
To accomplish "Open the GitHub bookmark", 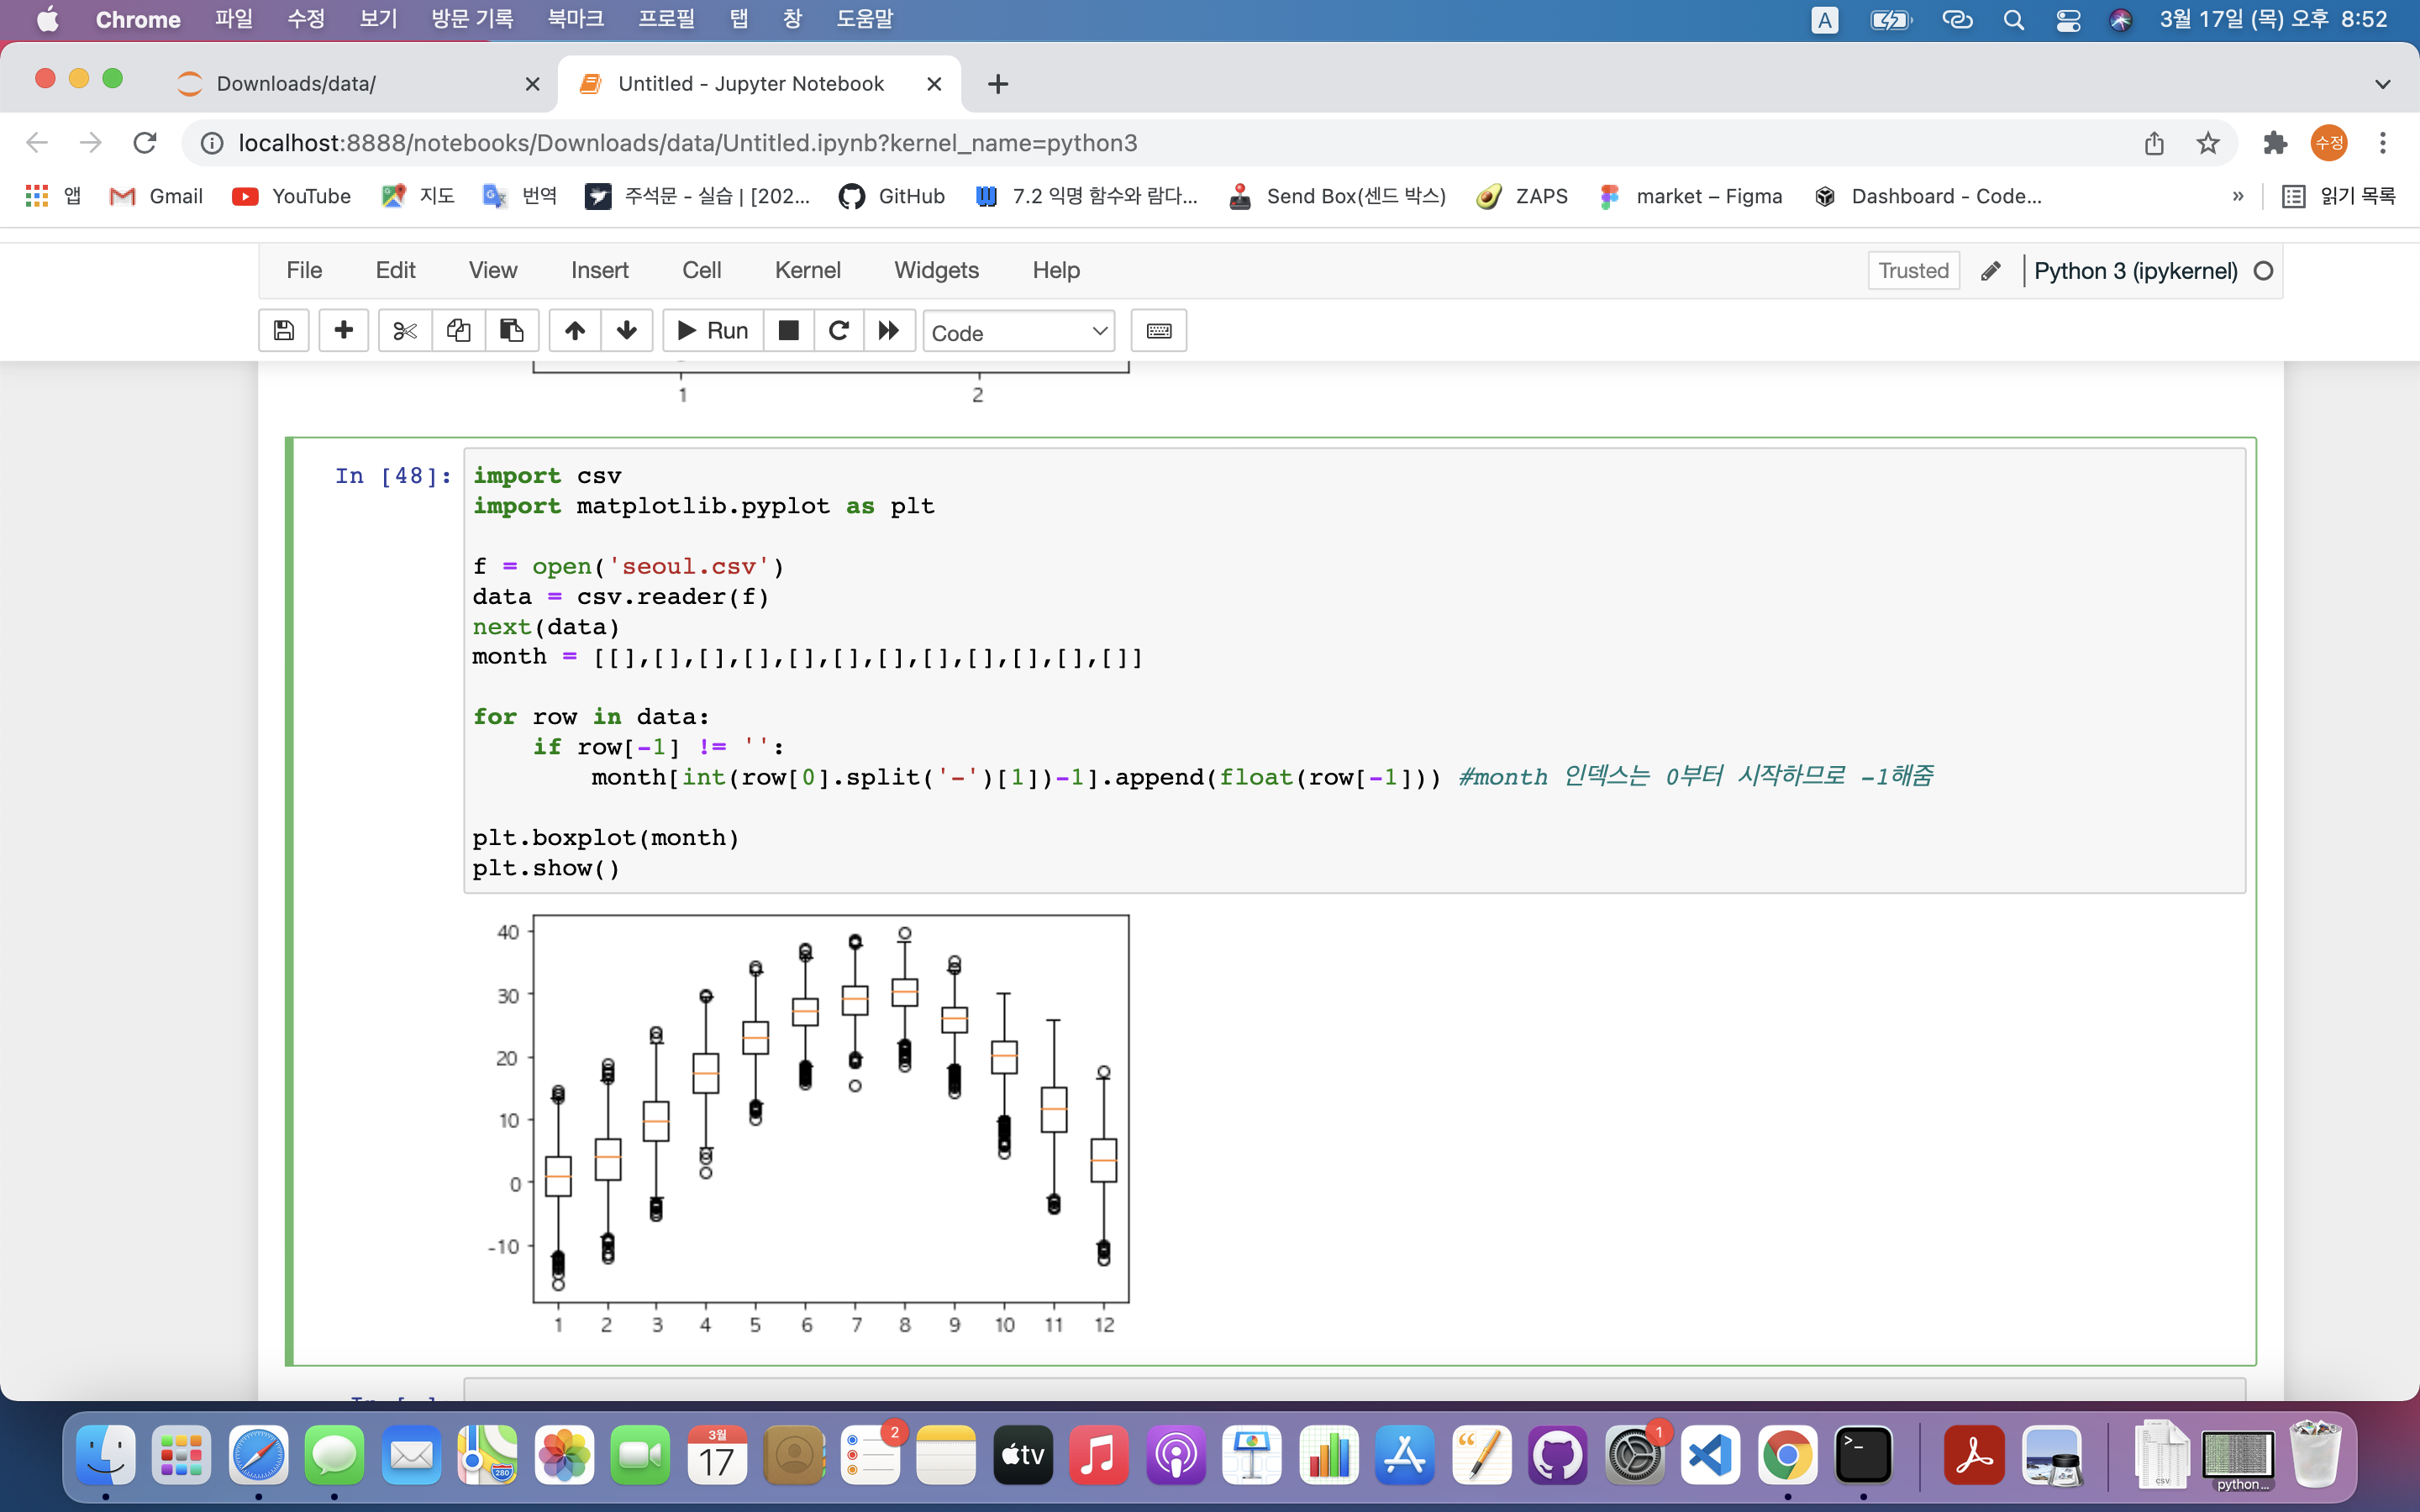I will (892, 196).
